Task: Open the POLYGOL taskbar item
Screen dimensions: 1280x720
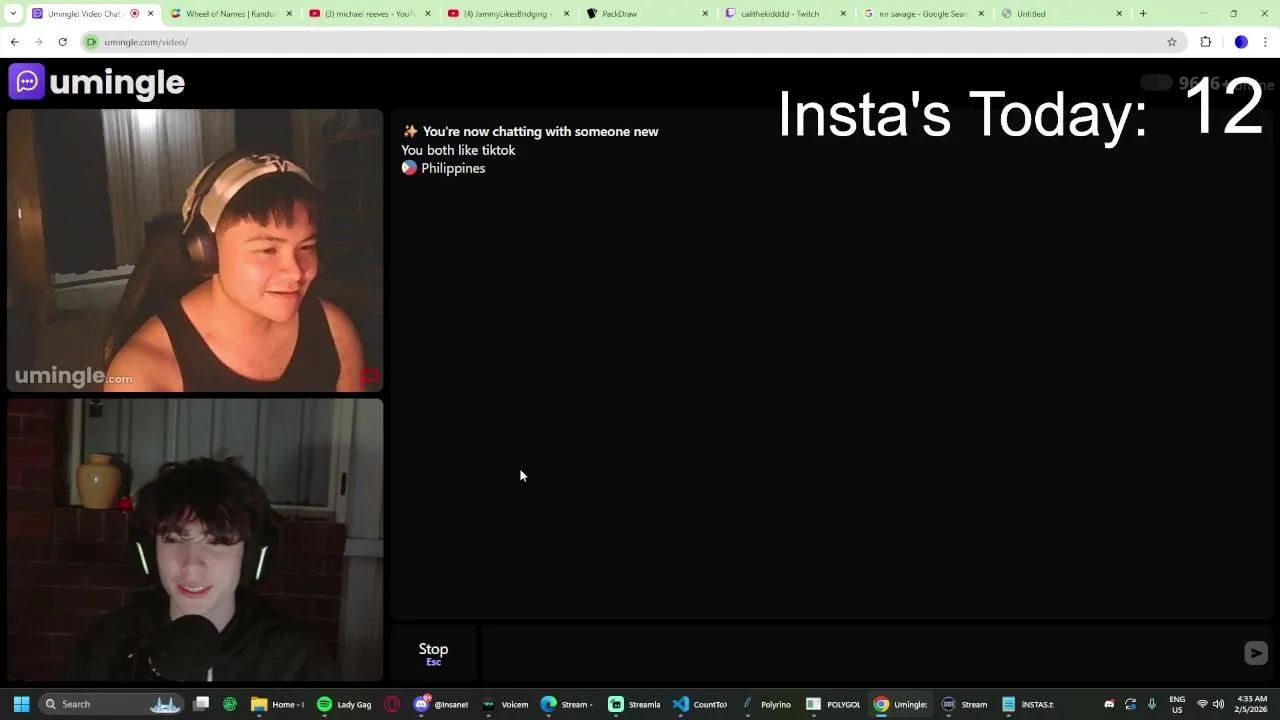Action: point(834,704)
